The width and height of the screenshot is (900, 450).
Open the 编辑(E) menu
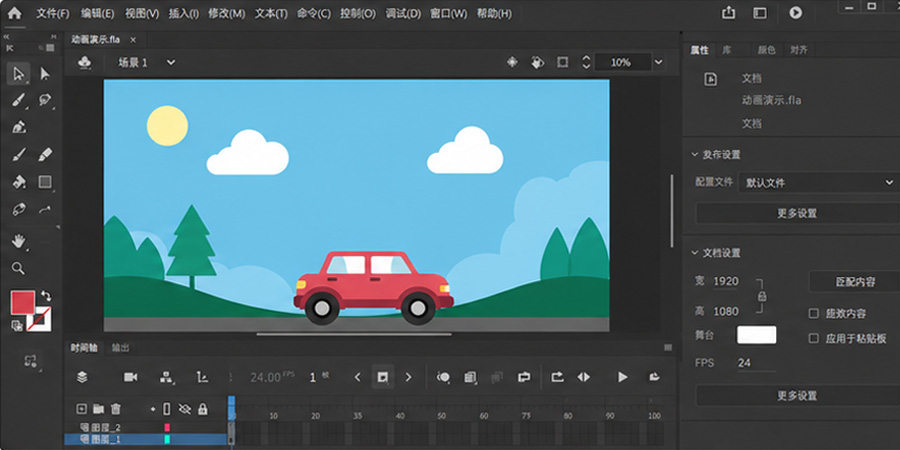97,13
